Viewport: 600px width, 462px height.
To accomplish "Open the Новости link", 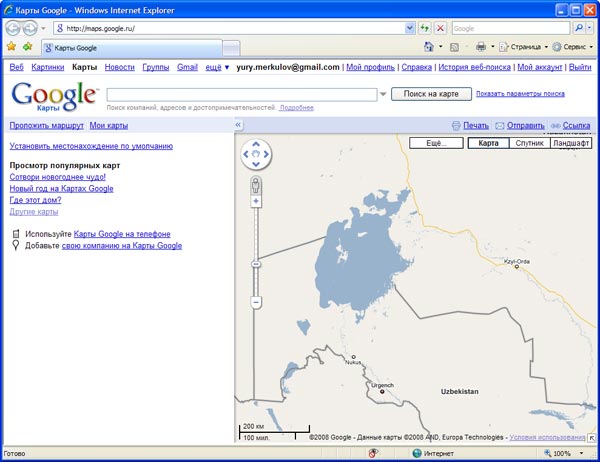I will point(119,67).
